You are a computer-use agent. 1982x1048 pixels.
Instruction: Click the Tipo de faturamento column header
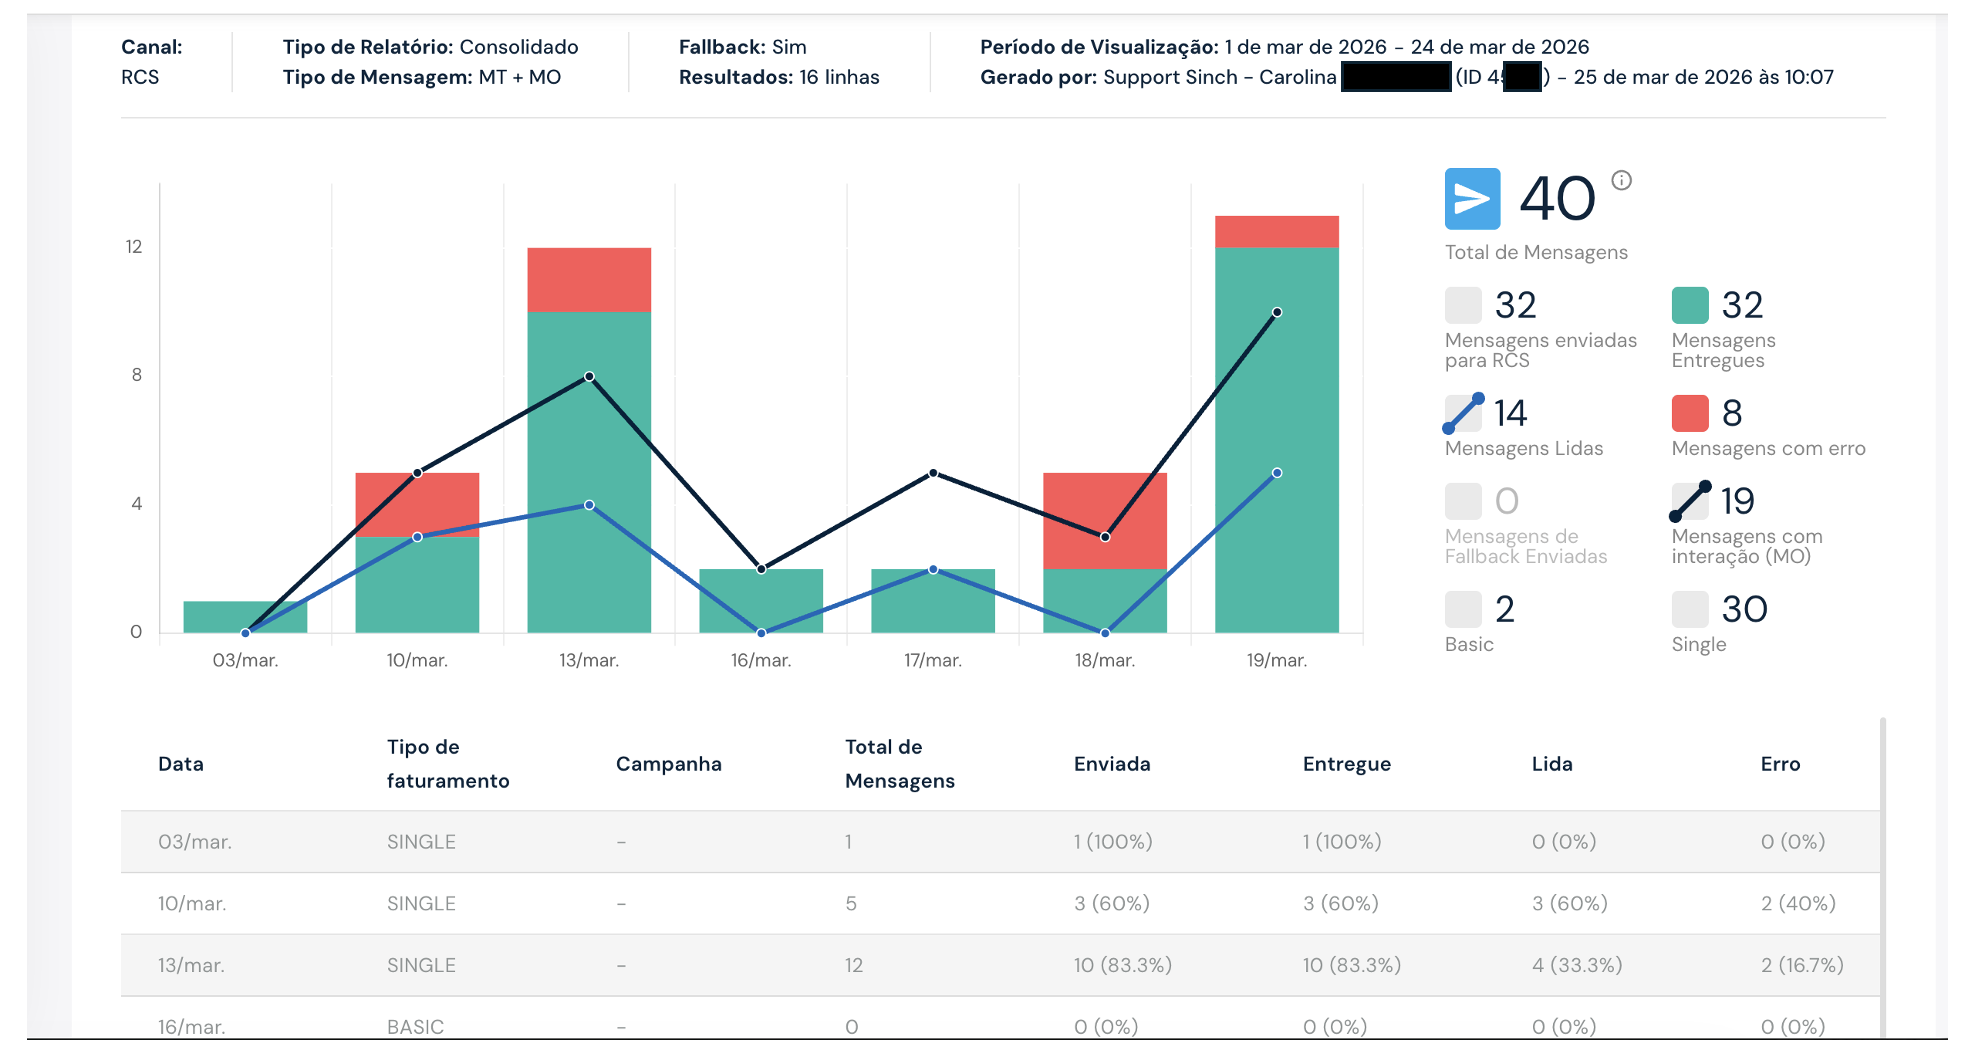tap(447, 764)
